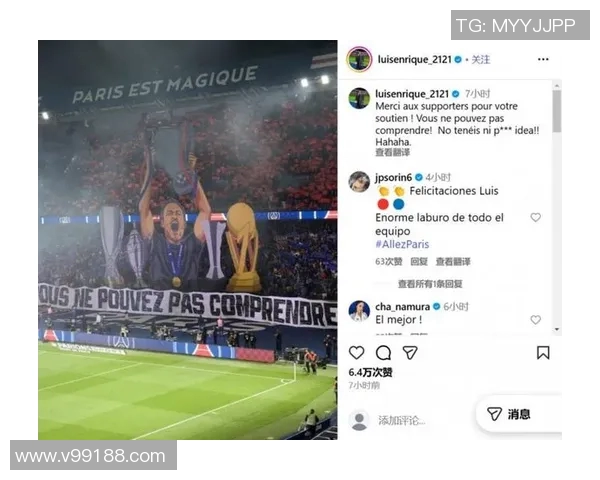Open the #AllezParis hashtag

pos(402,244)
